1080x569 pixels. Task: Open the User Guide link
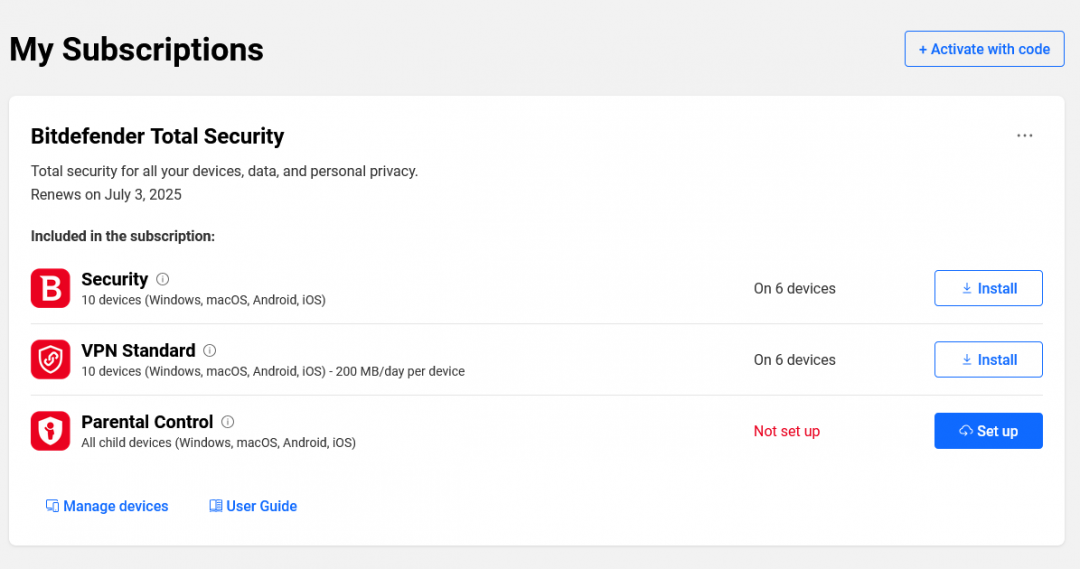[262, 506]
